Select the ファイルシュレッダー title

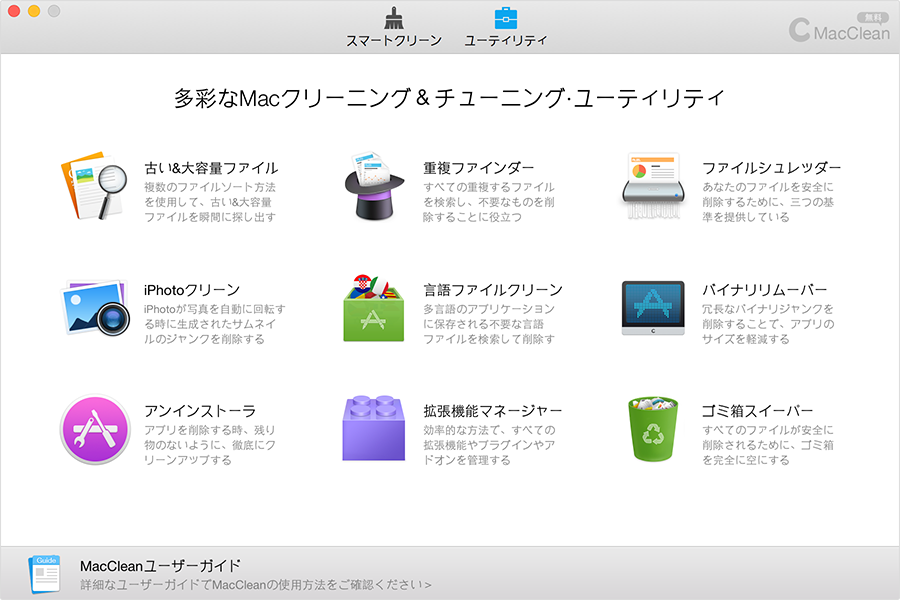click(x=771, y=168)
